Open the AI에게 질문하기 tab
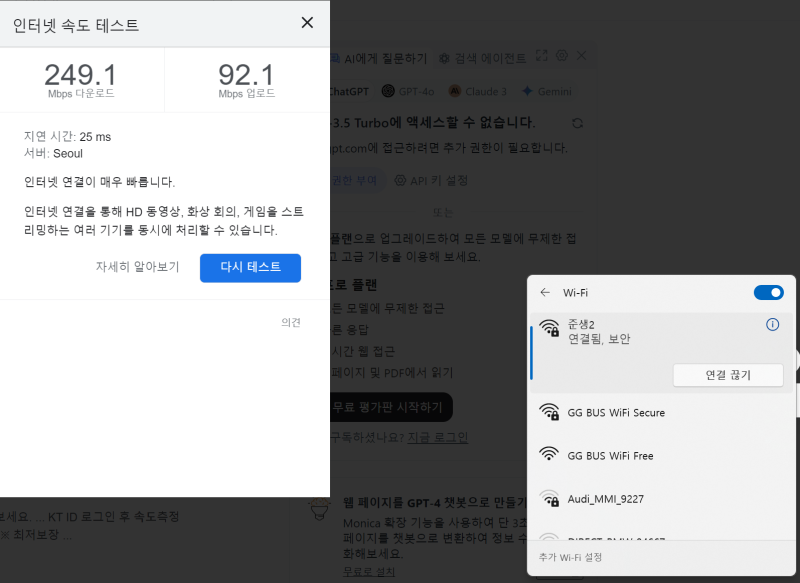Image resolution: width=800 pixels, height=583 pixels. point(379,59)
